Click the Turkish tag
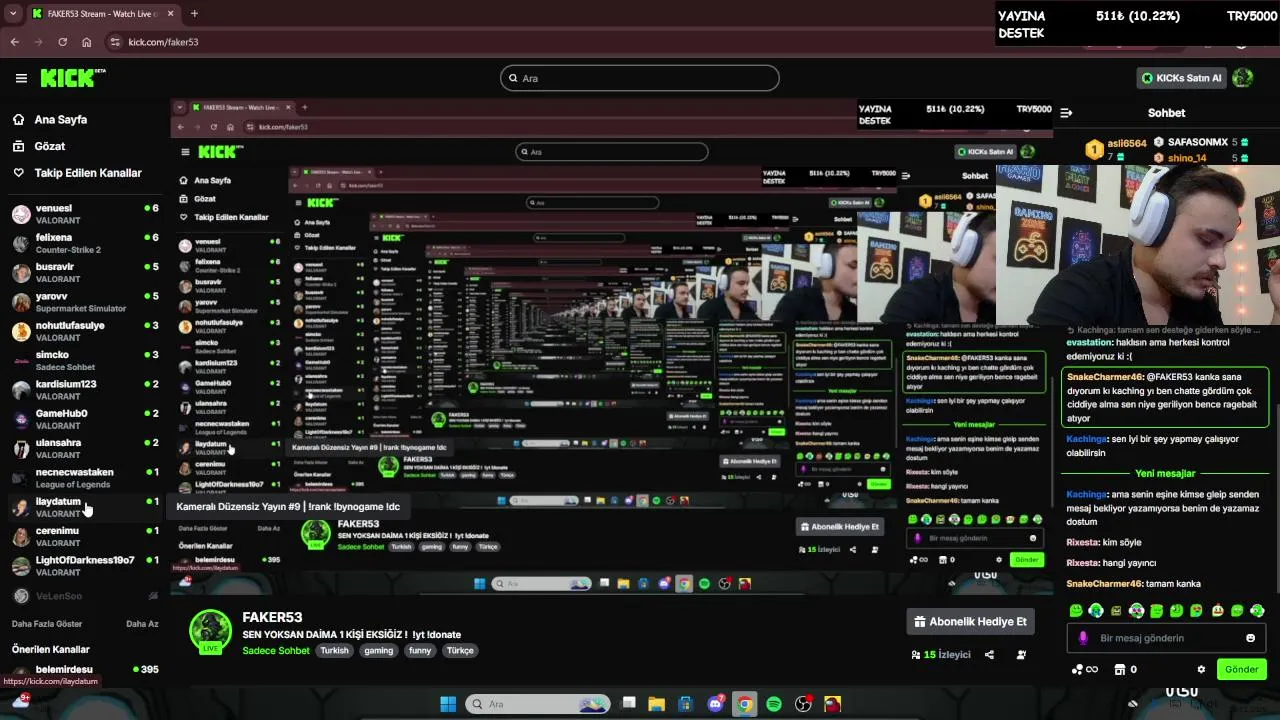Screen dimensions: 1280x720 coord(334,650)
